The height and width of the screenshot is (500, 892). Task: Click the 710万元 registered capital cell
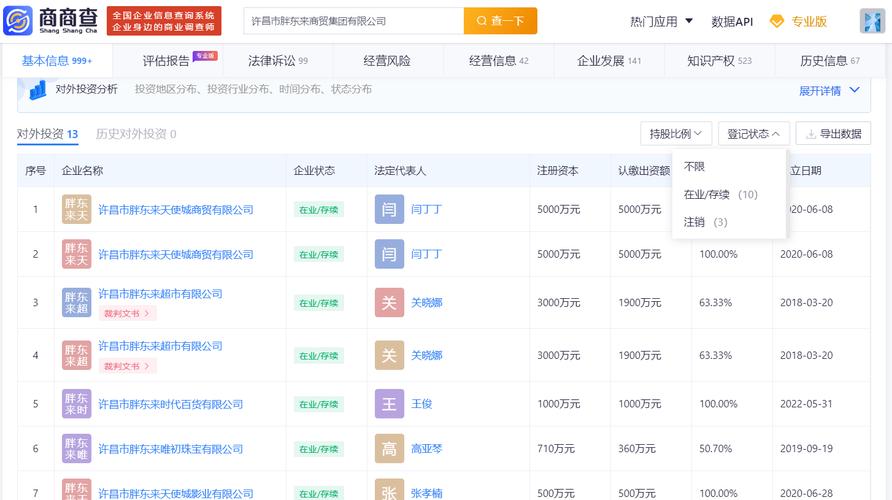pos(556,449)
